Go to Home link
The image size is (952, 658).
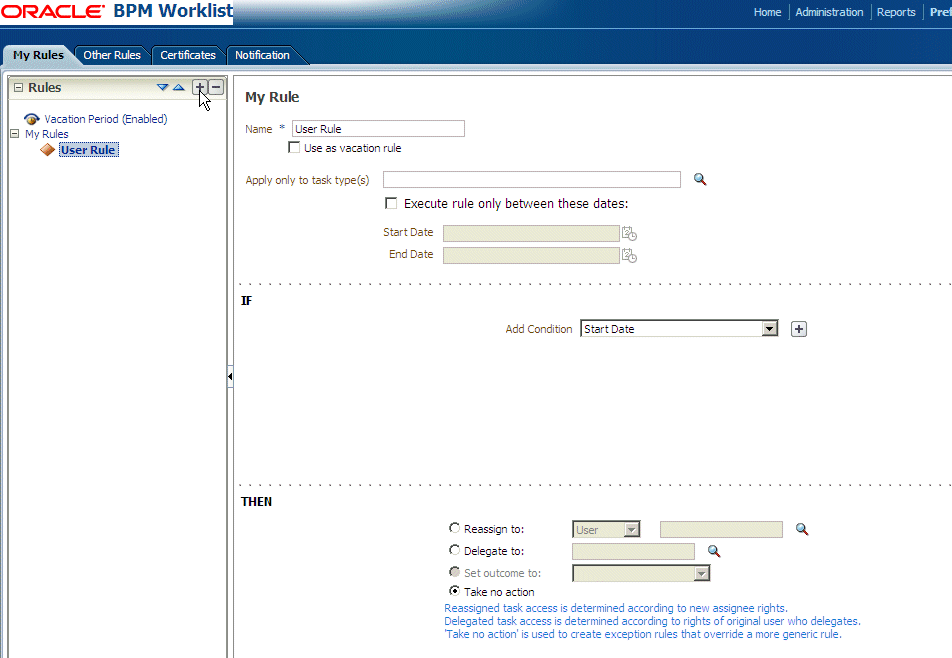(x=767, y=12)
